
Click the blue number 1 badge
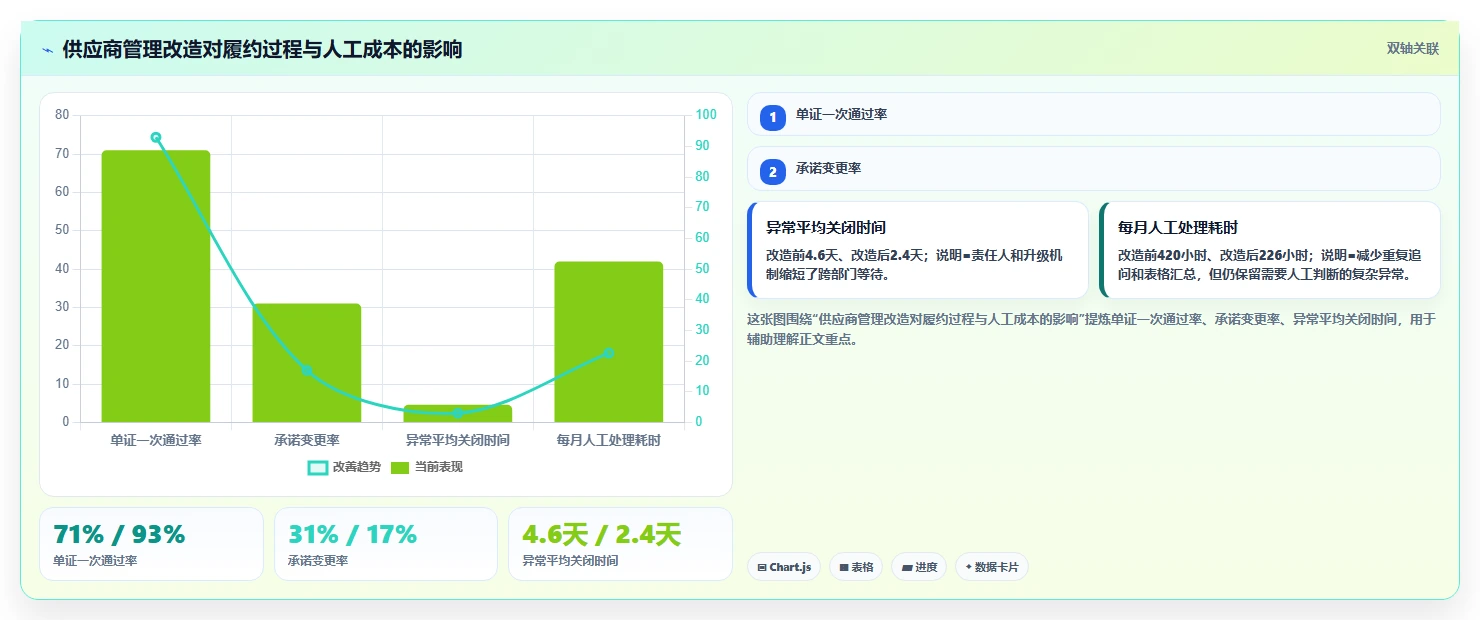click(x=772, y=118)
